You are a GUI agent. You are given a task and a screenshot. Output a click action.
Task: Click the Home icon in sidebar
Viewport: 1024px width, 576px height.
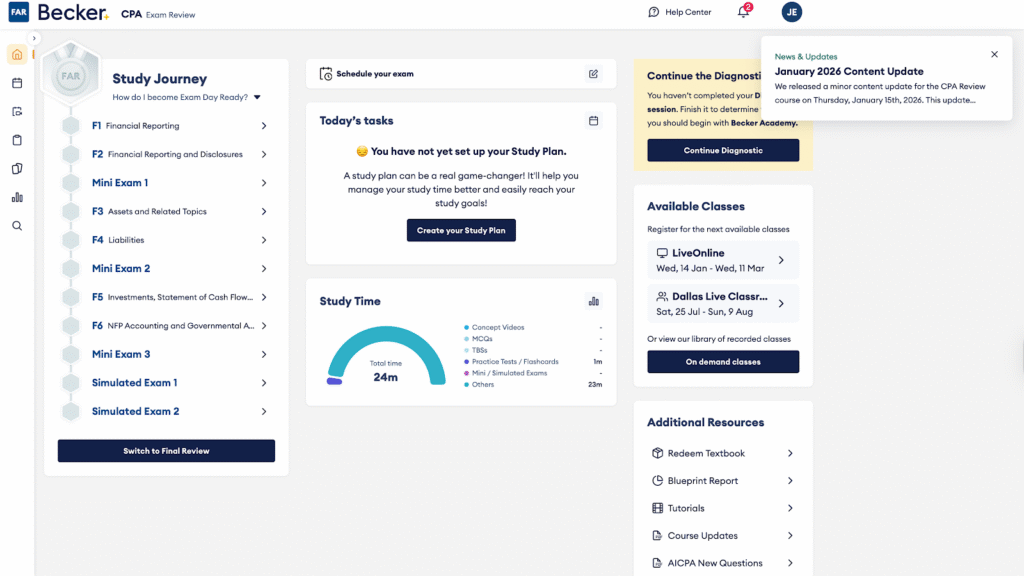17,54
